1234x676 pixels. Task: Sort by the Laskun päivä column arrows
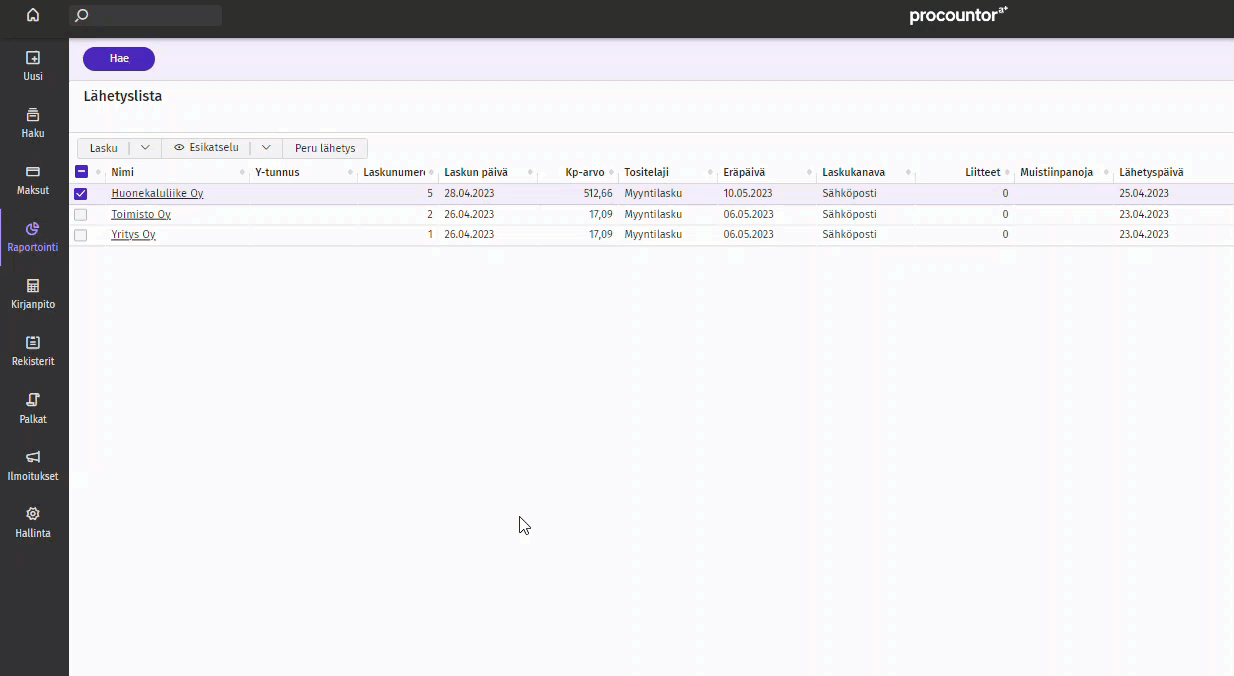530,173
